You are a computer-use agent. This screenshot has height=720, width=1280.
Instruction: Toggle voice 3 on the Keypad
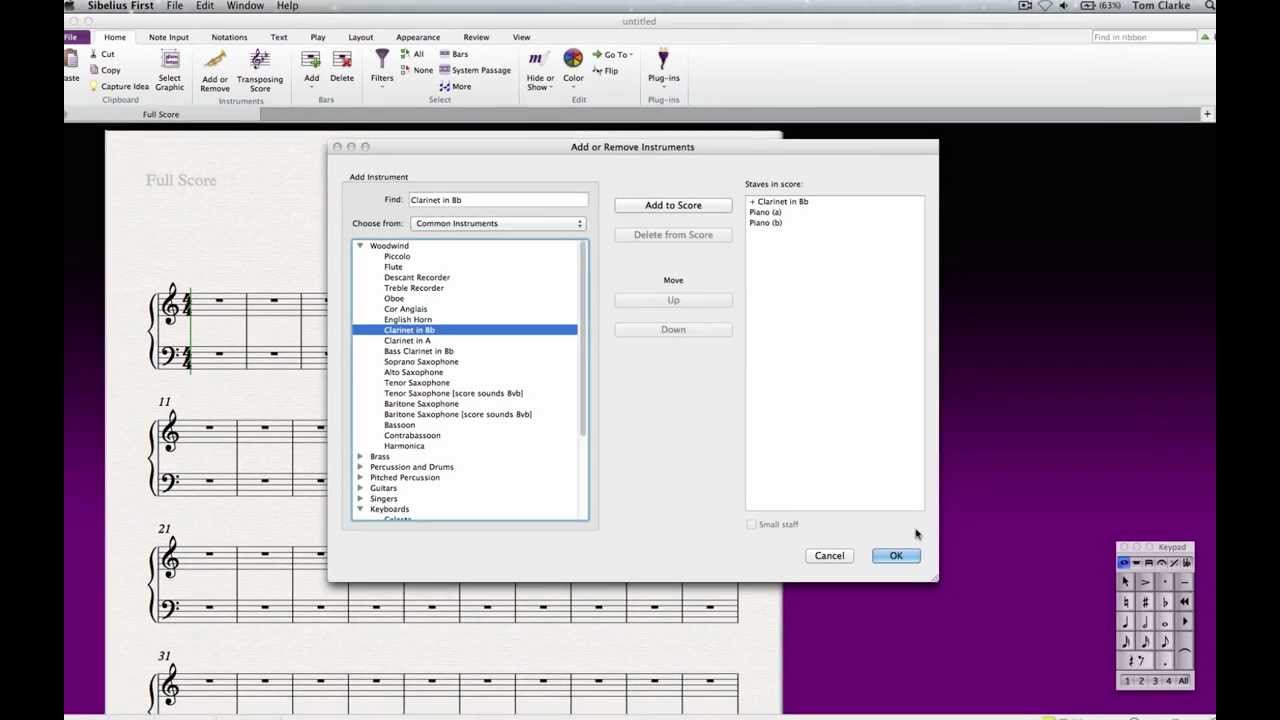click(1155, 681)
